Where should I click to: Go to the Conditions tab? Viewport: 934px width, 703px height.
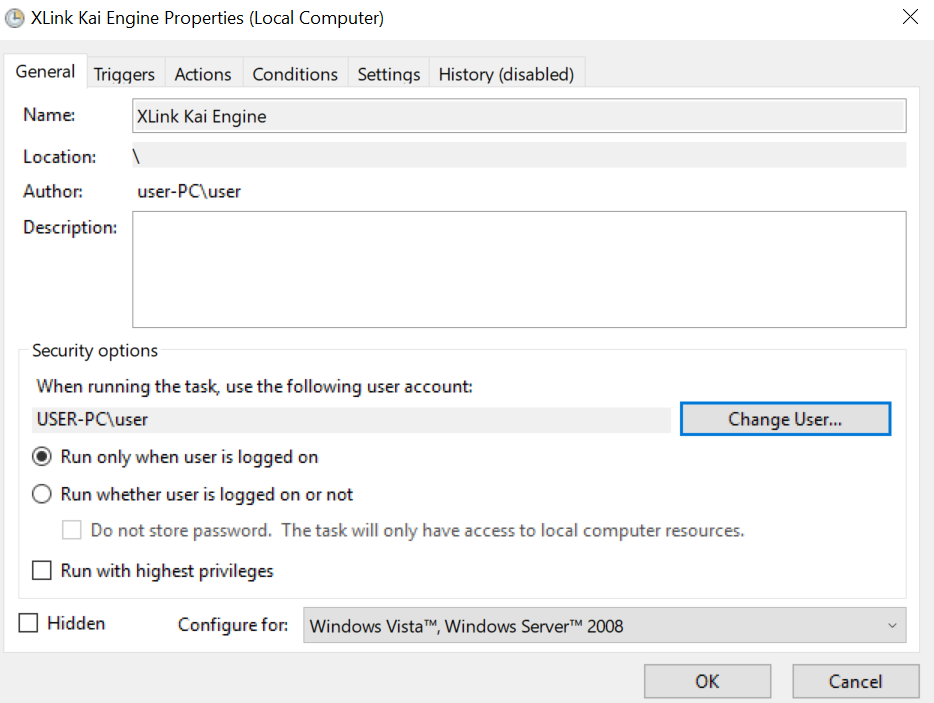pos(295,74)
